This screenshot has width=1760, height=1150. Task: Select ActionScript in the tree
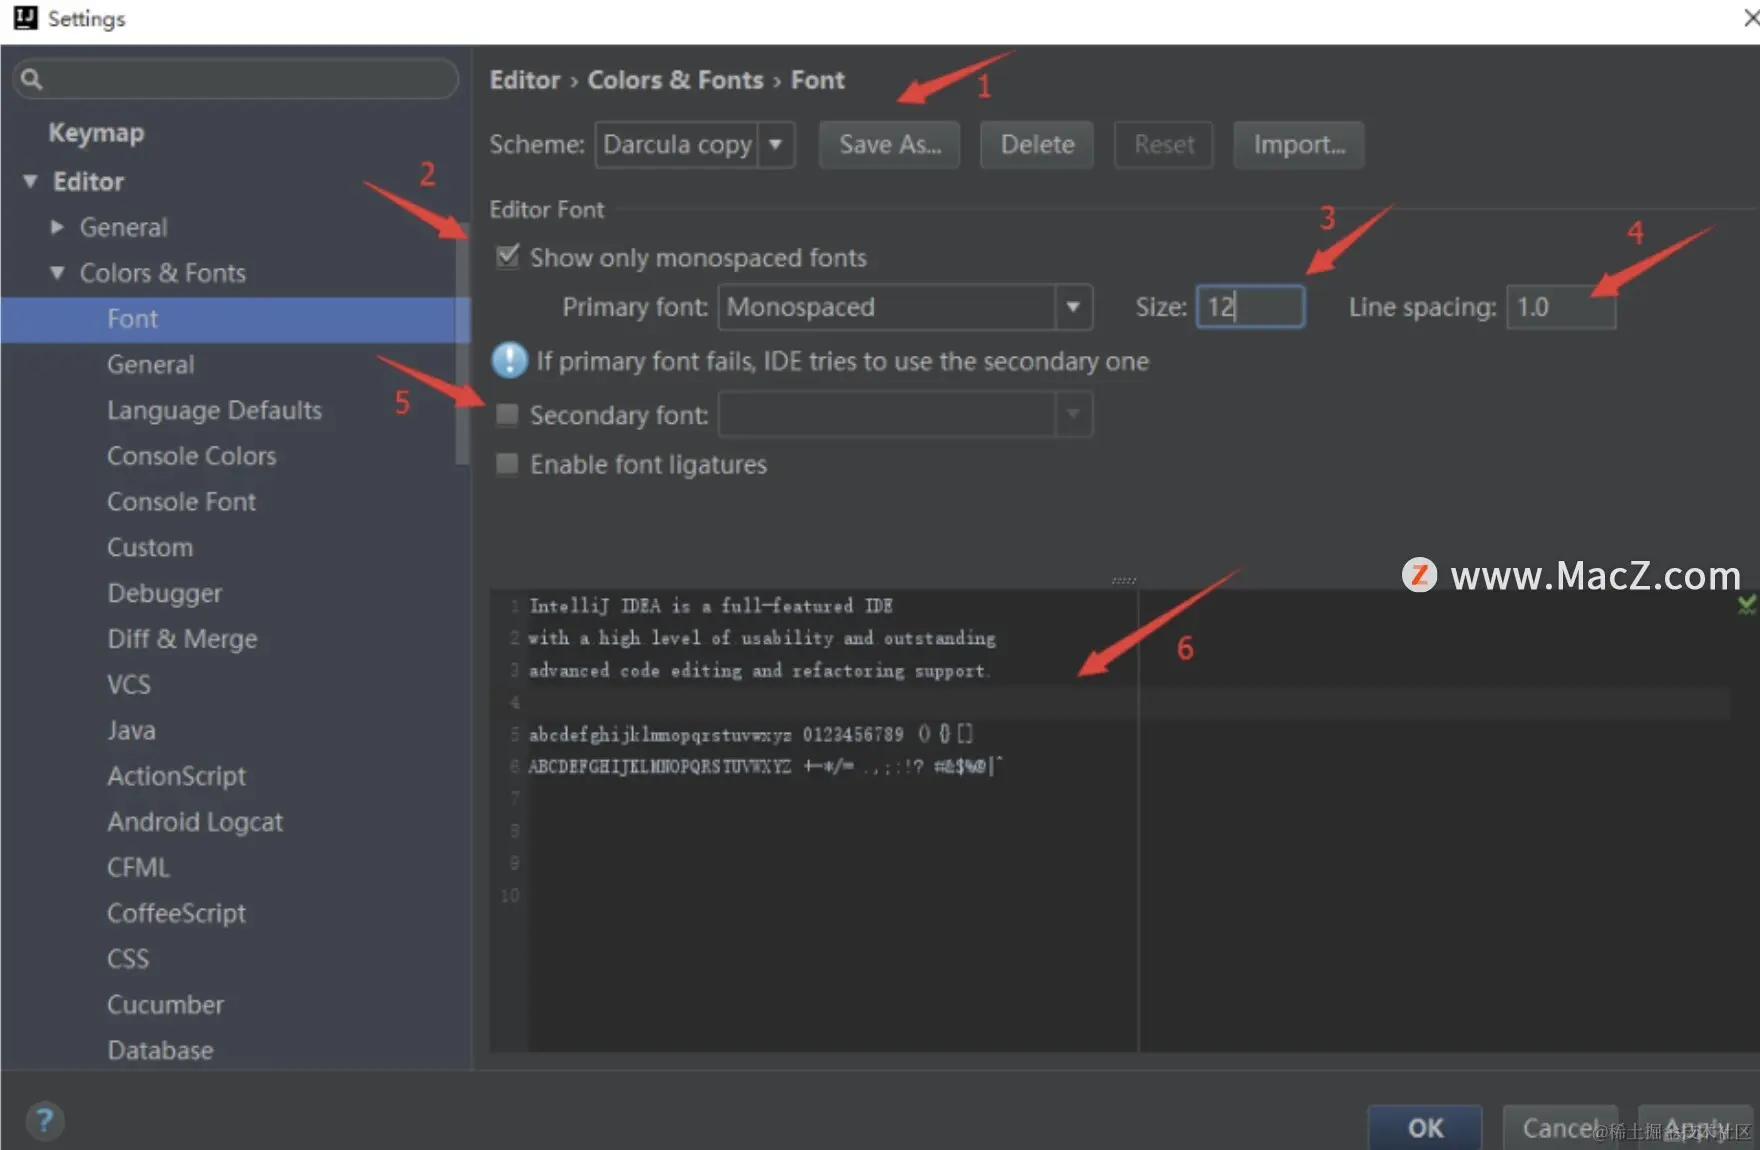pyautogui.click(x=177, y=776)
